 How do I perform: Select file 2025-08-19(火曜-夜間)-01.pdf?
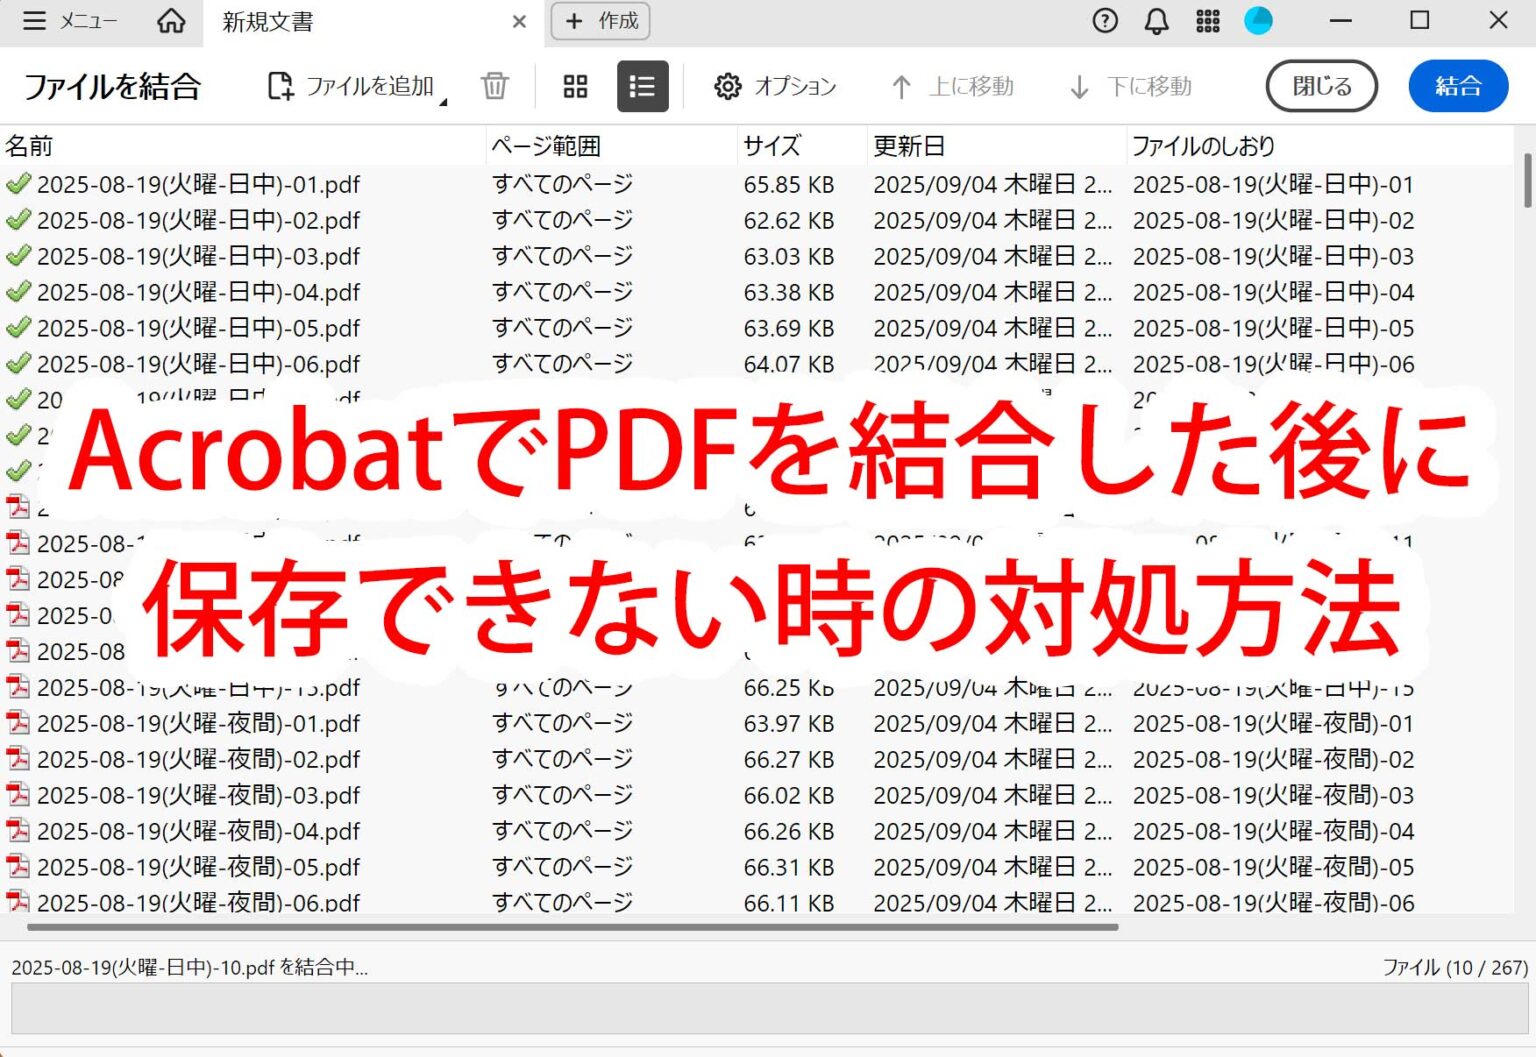point(200,723)
